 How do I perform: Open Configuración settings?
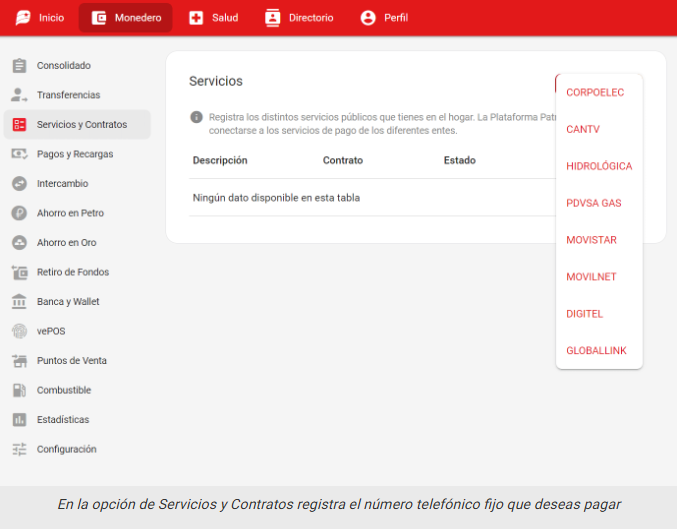coord(77,449)
